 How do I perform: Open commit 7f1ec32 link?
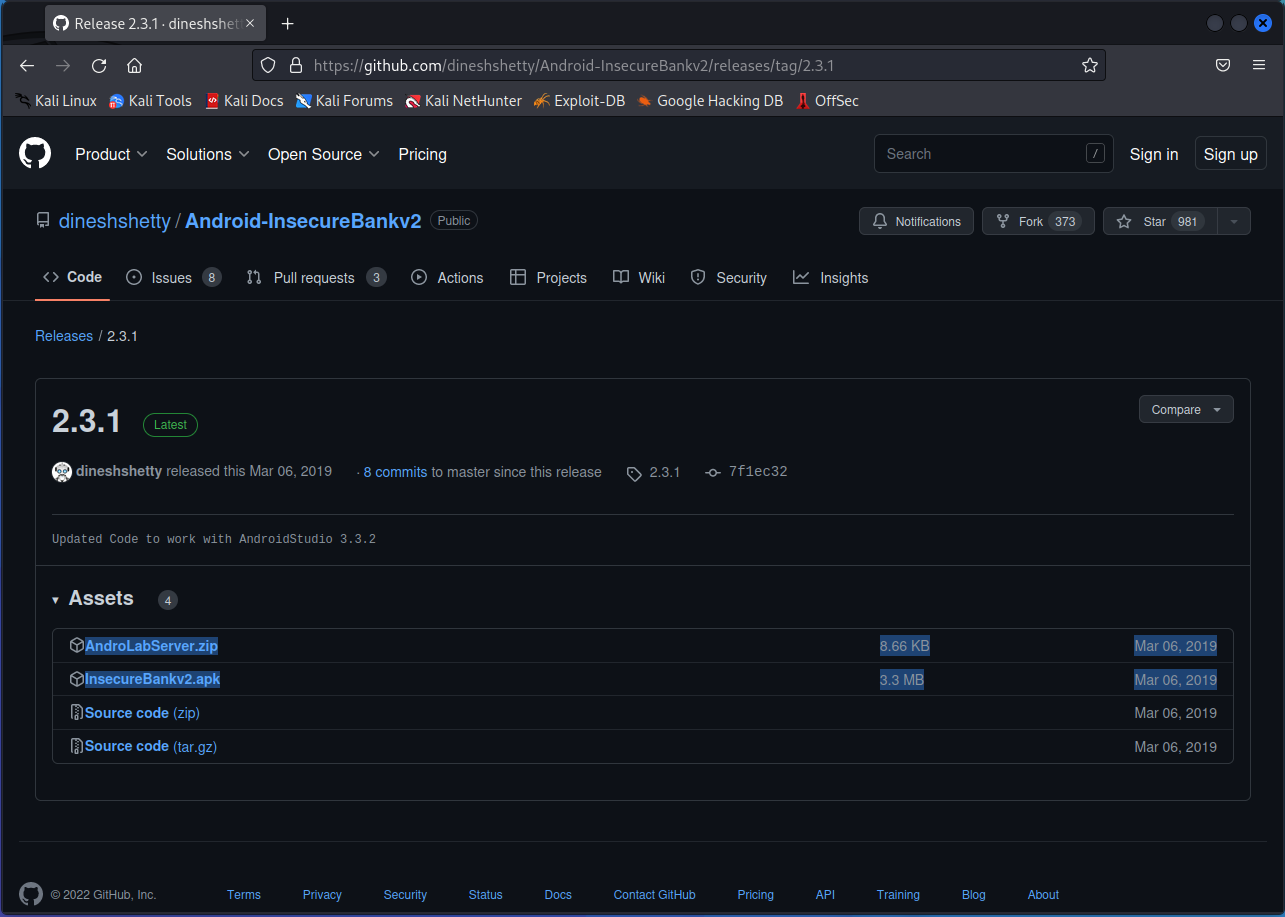pyautogui.click(x=748, y=472)
